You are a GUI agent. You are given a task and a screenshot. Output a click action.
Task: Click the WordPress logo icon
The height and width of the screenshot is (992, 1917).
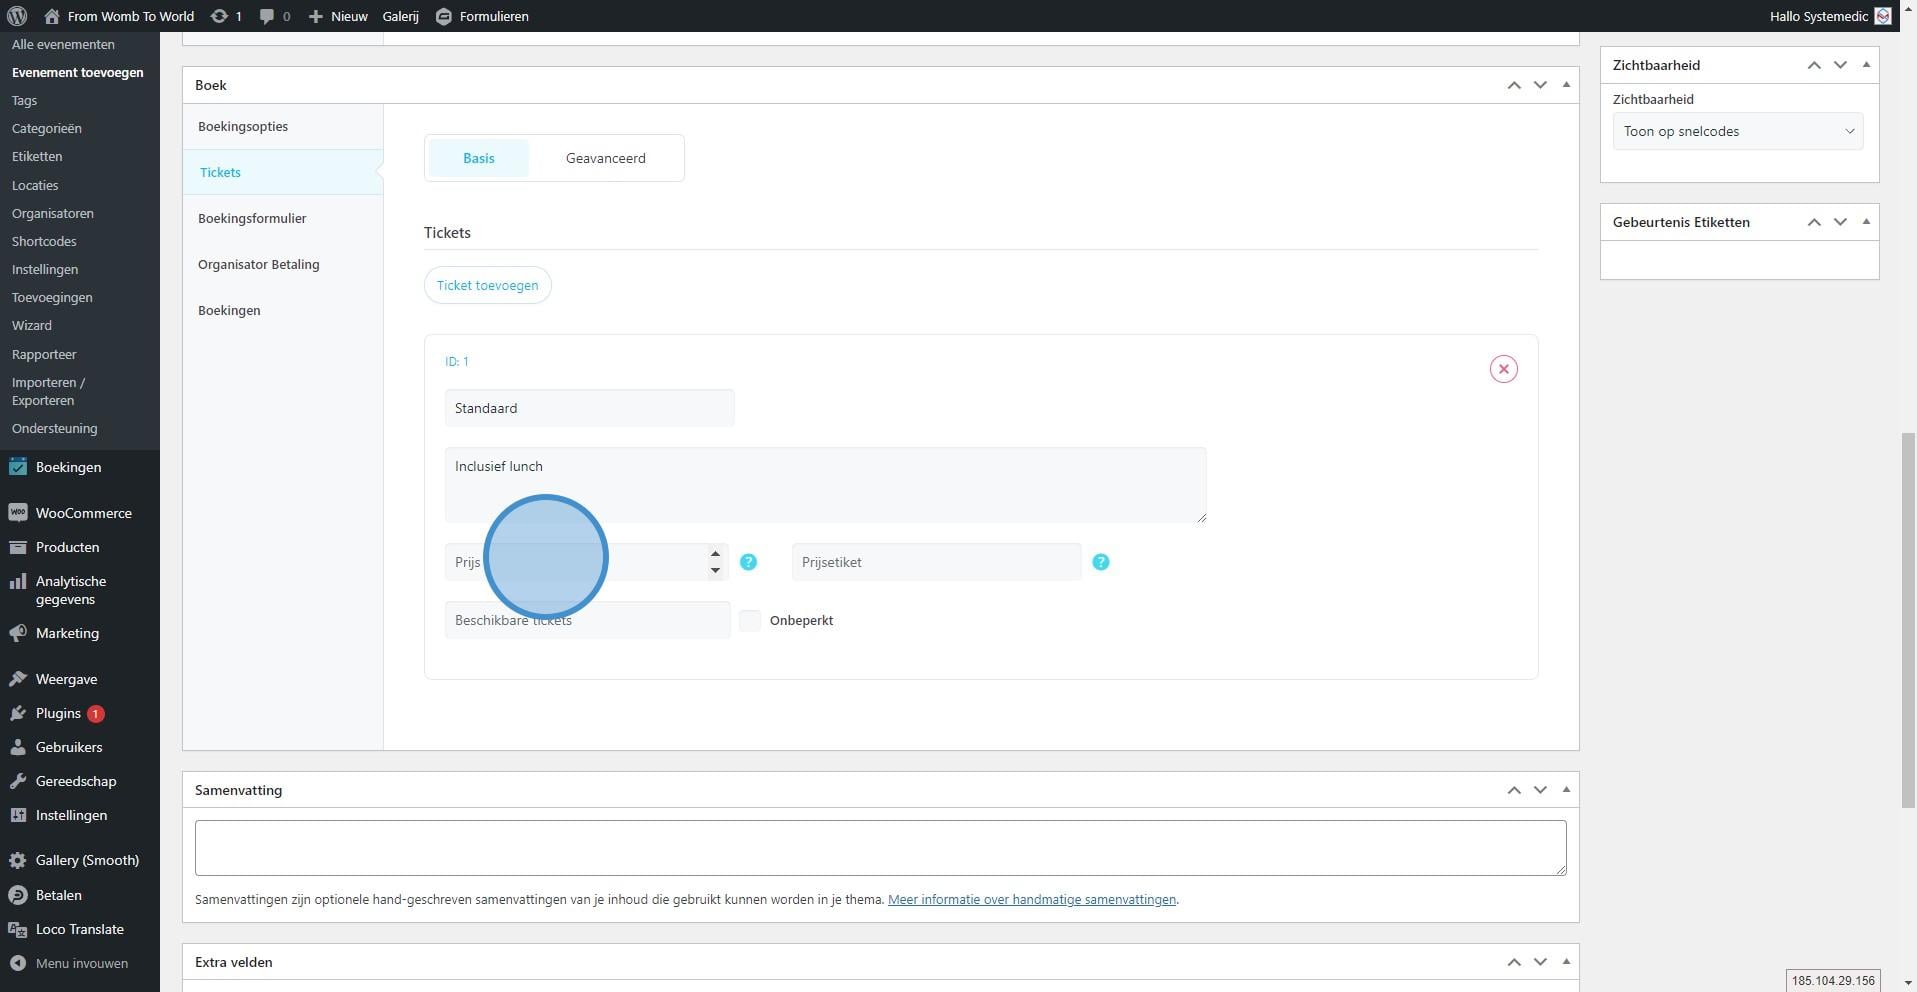point(16,16)
